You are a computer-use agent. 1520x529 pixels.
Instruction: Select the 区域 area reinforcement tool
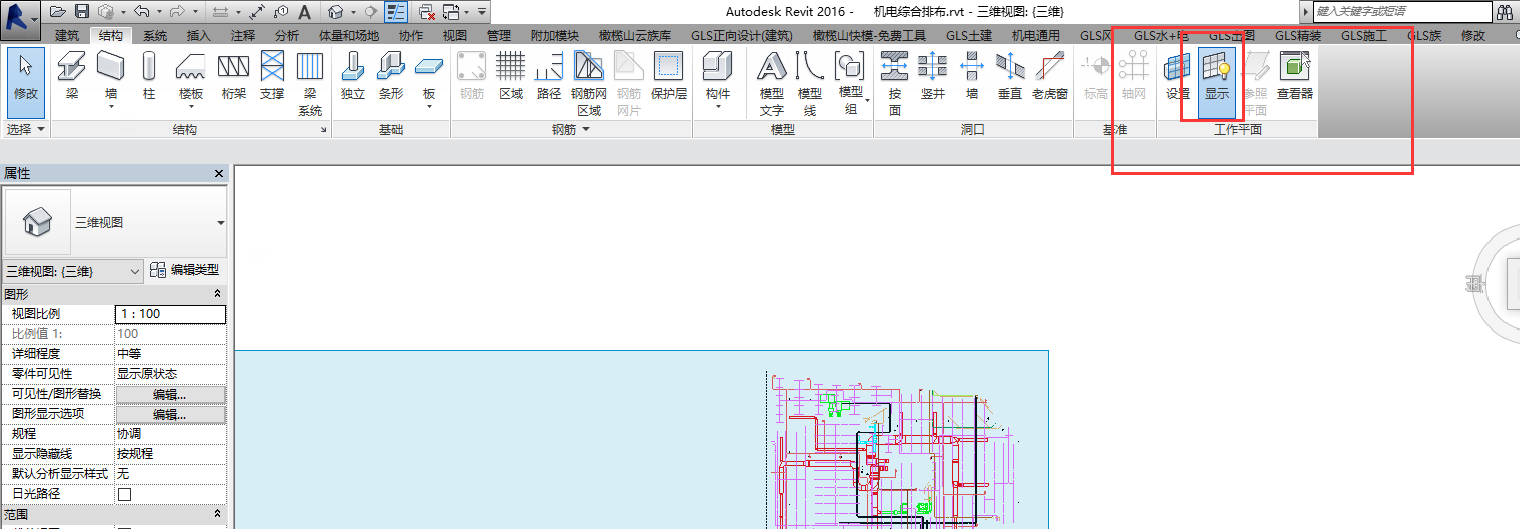point(511,77)
